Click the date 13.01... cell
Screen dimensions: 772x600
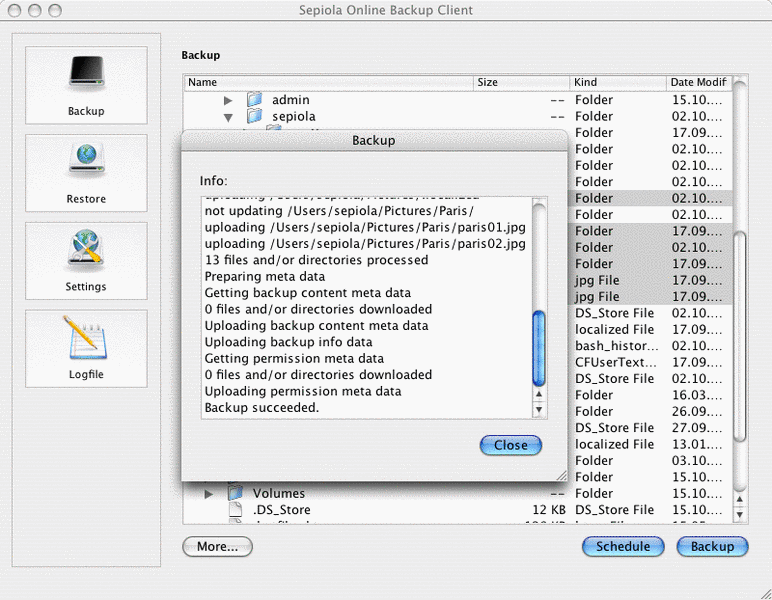[x=697, y=444]
